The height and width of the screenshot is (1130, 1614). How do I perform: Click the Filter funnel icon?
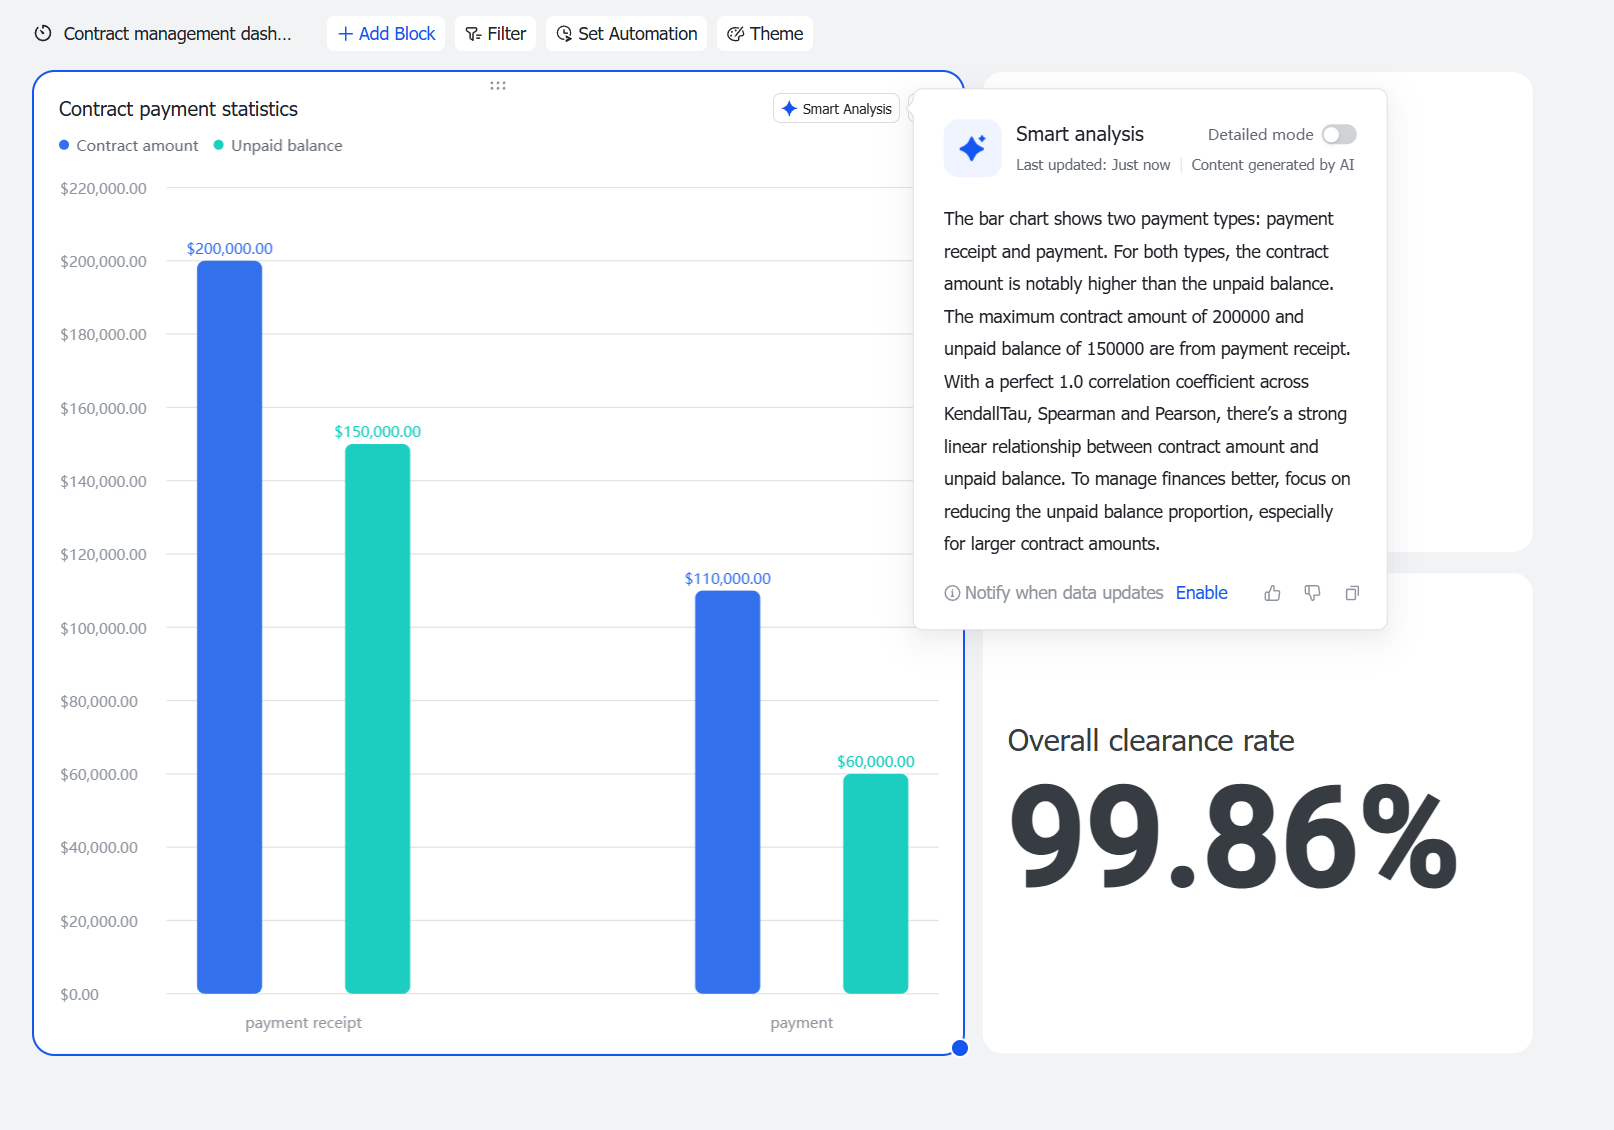(x=473, y=34)
